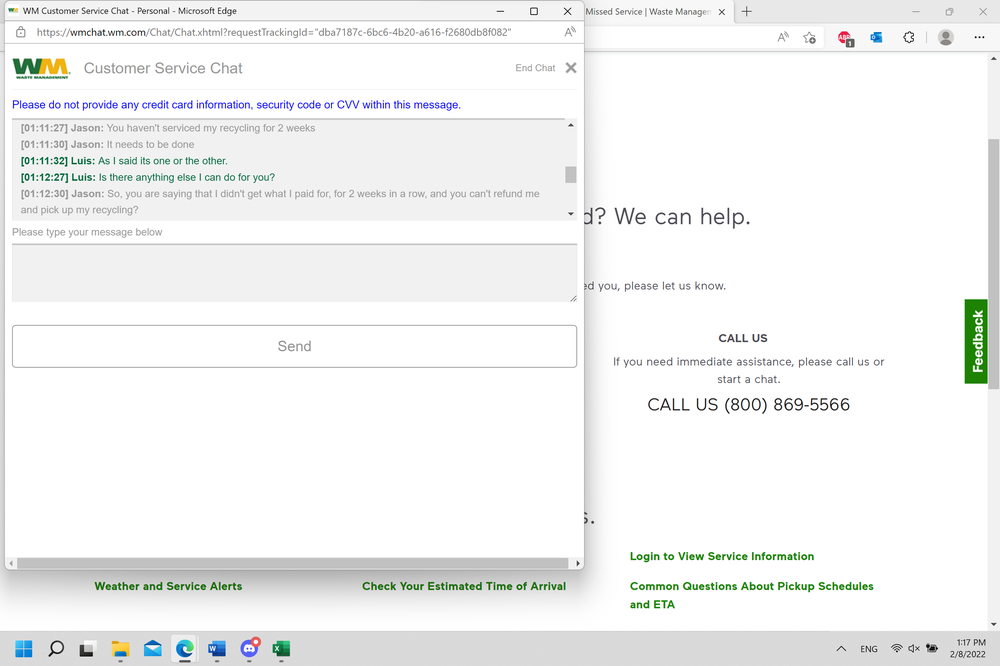Click the Read aloud icon in chat address bar
Screen dimensions: 1000x666
coord(570,32)
